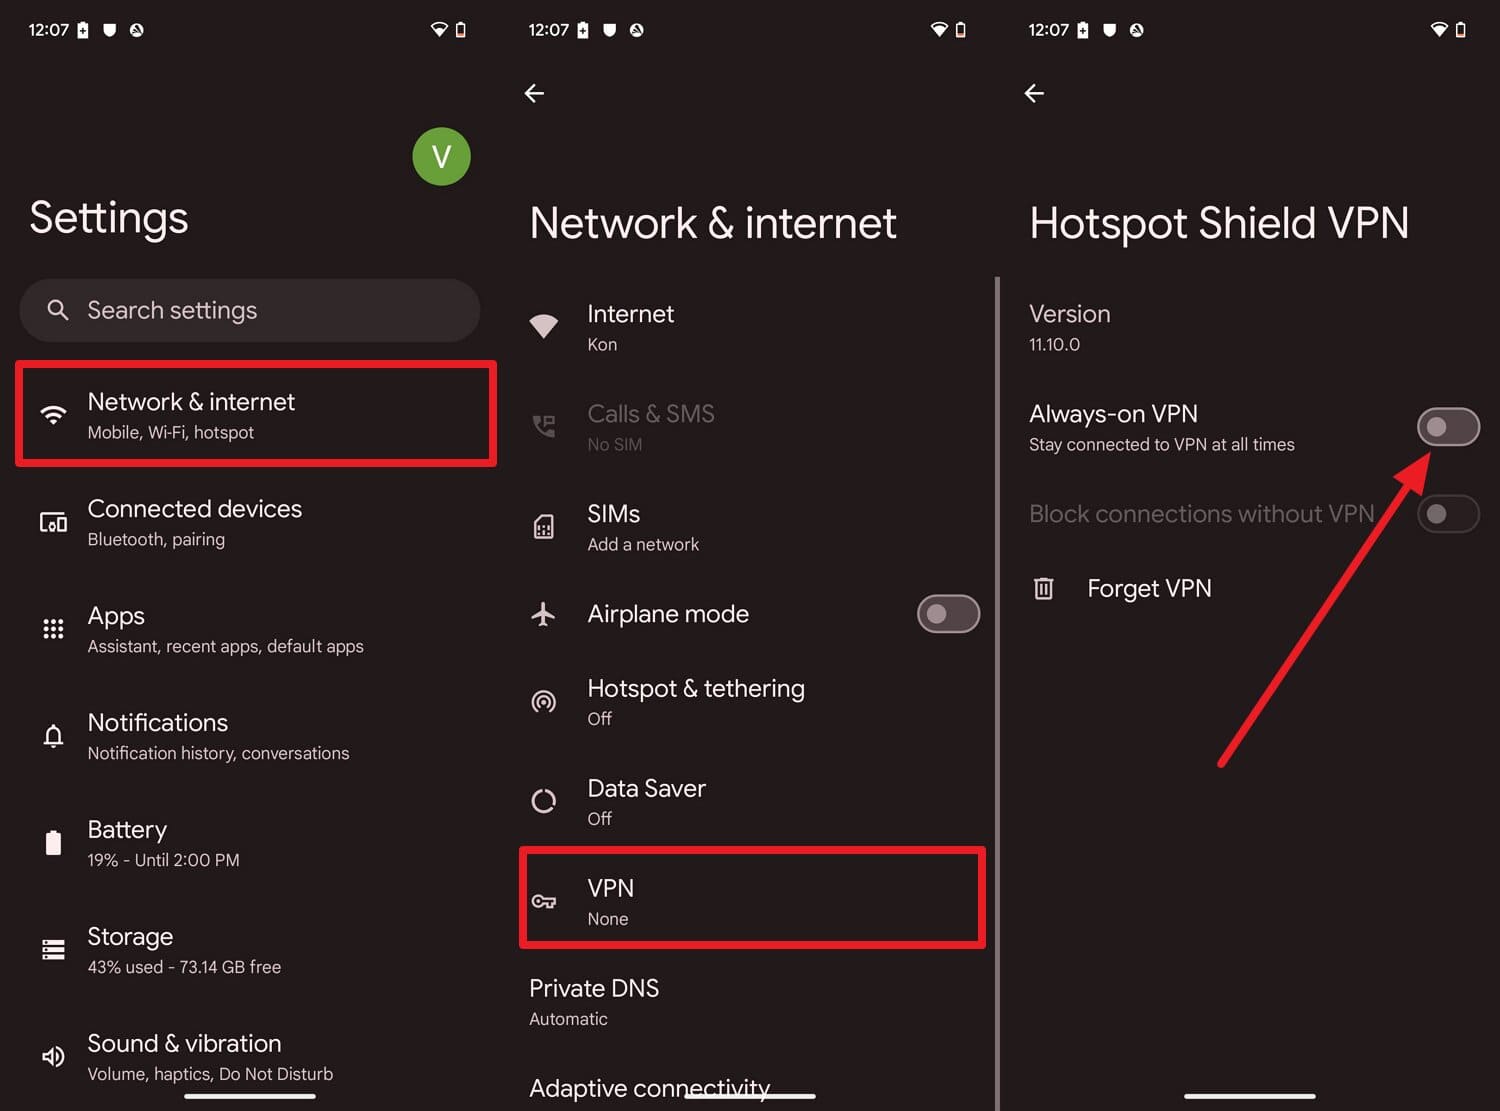Click the Battery icon in Settings list
This screenshot has width=1500, height=1111.
coord(53,842)
